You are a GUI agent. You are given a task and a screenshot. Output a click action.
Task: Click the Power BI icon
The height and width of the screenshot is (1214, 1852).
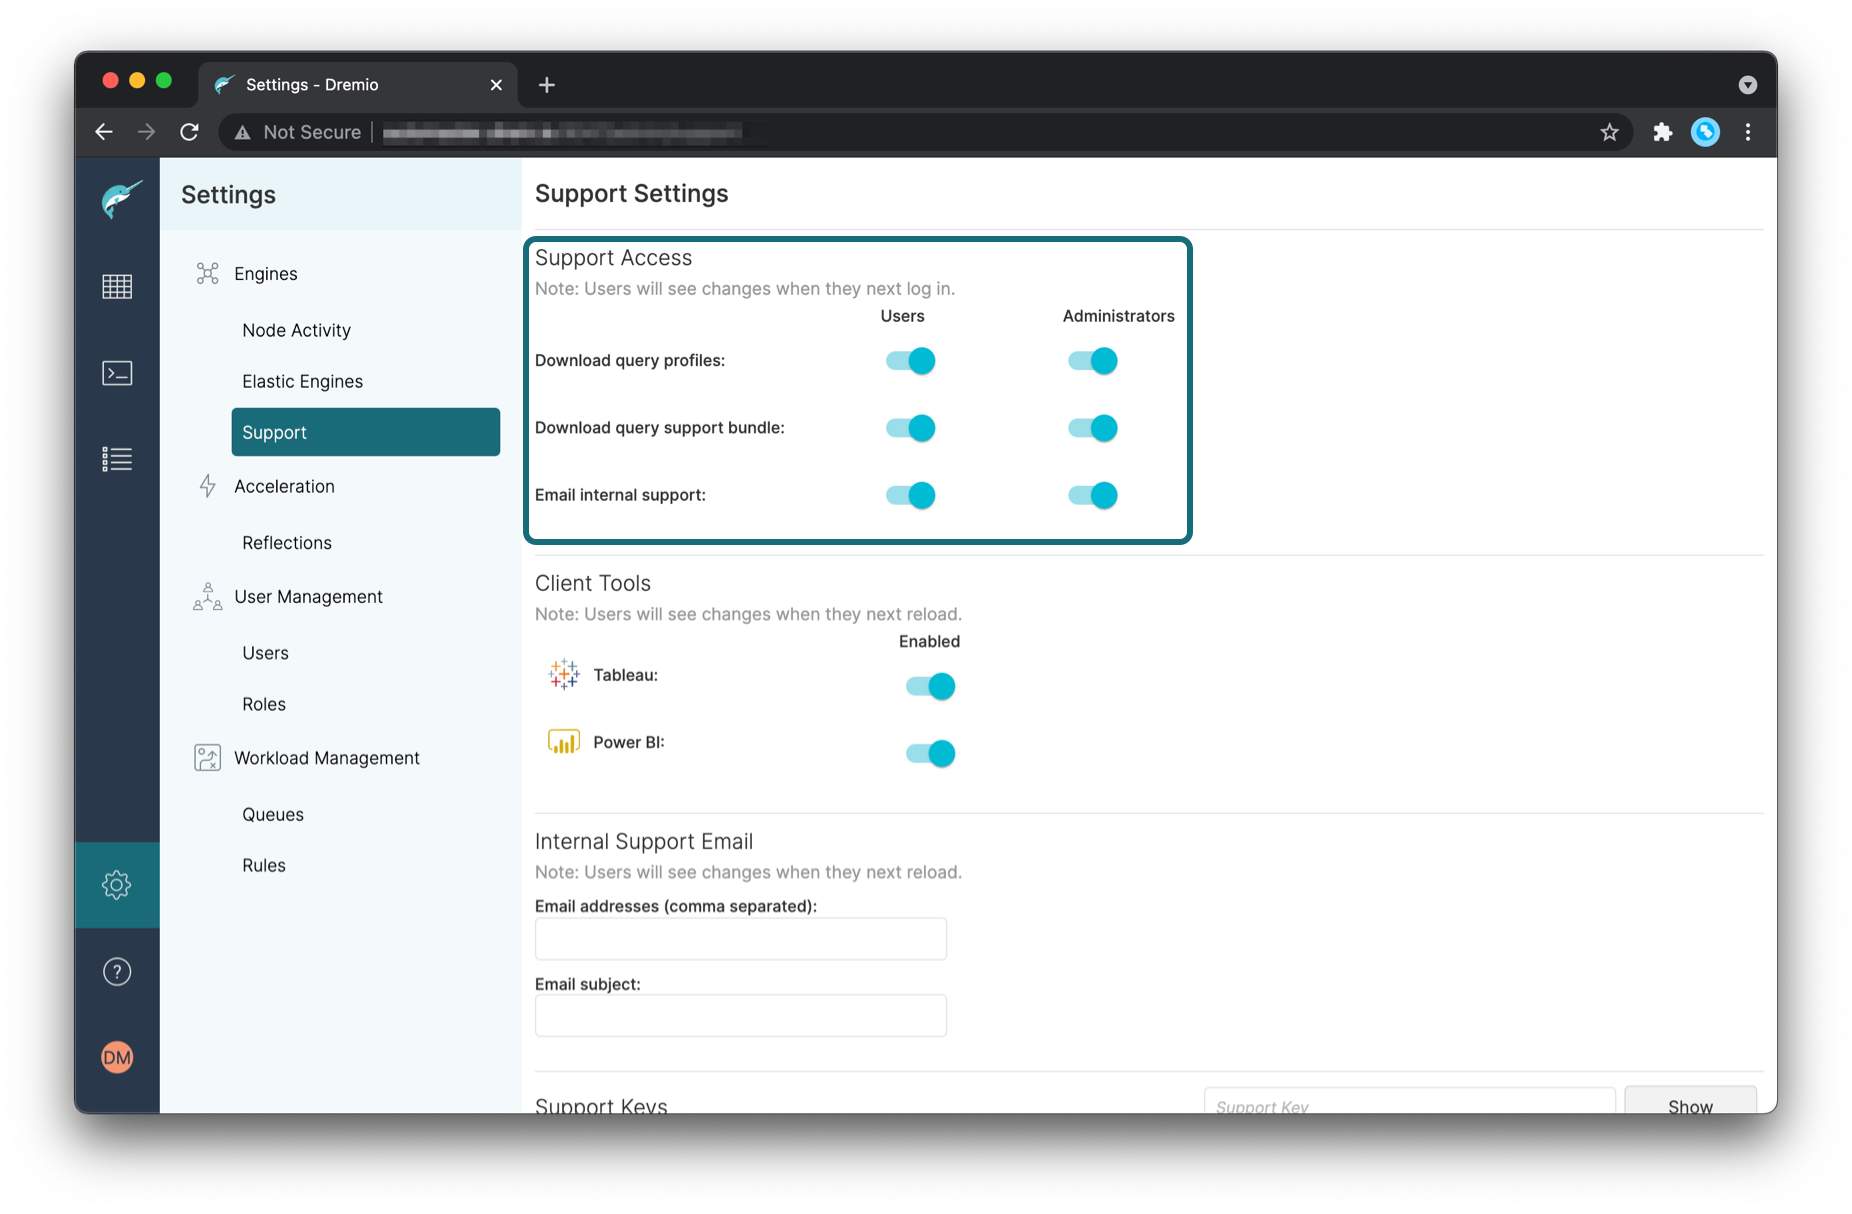564,741
